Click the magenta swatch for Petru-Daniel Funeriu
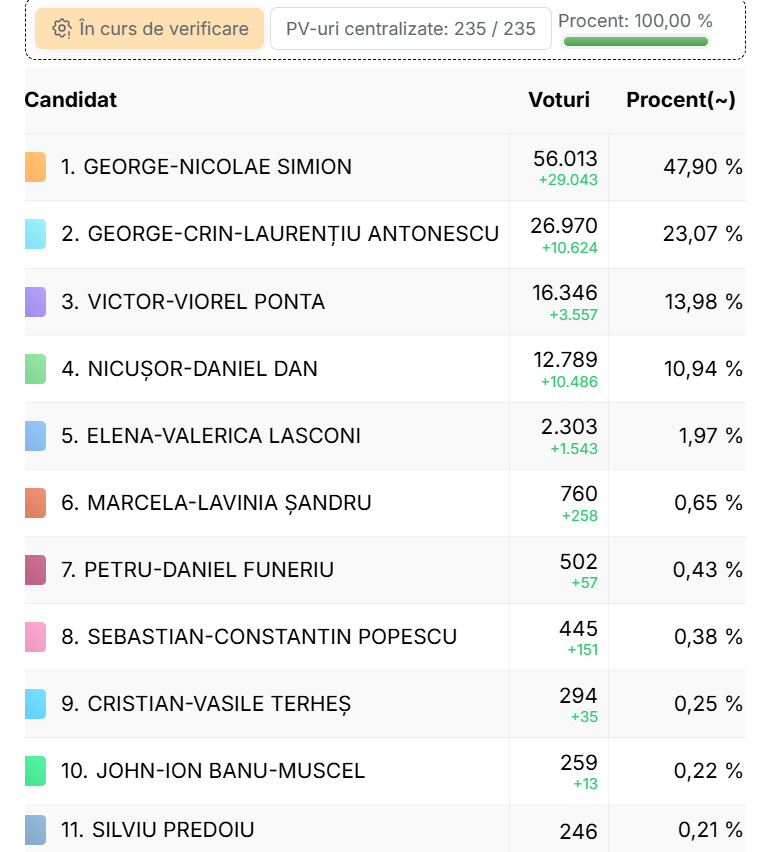This screenshot has height=852, width=762. [35, 570]
